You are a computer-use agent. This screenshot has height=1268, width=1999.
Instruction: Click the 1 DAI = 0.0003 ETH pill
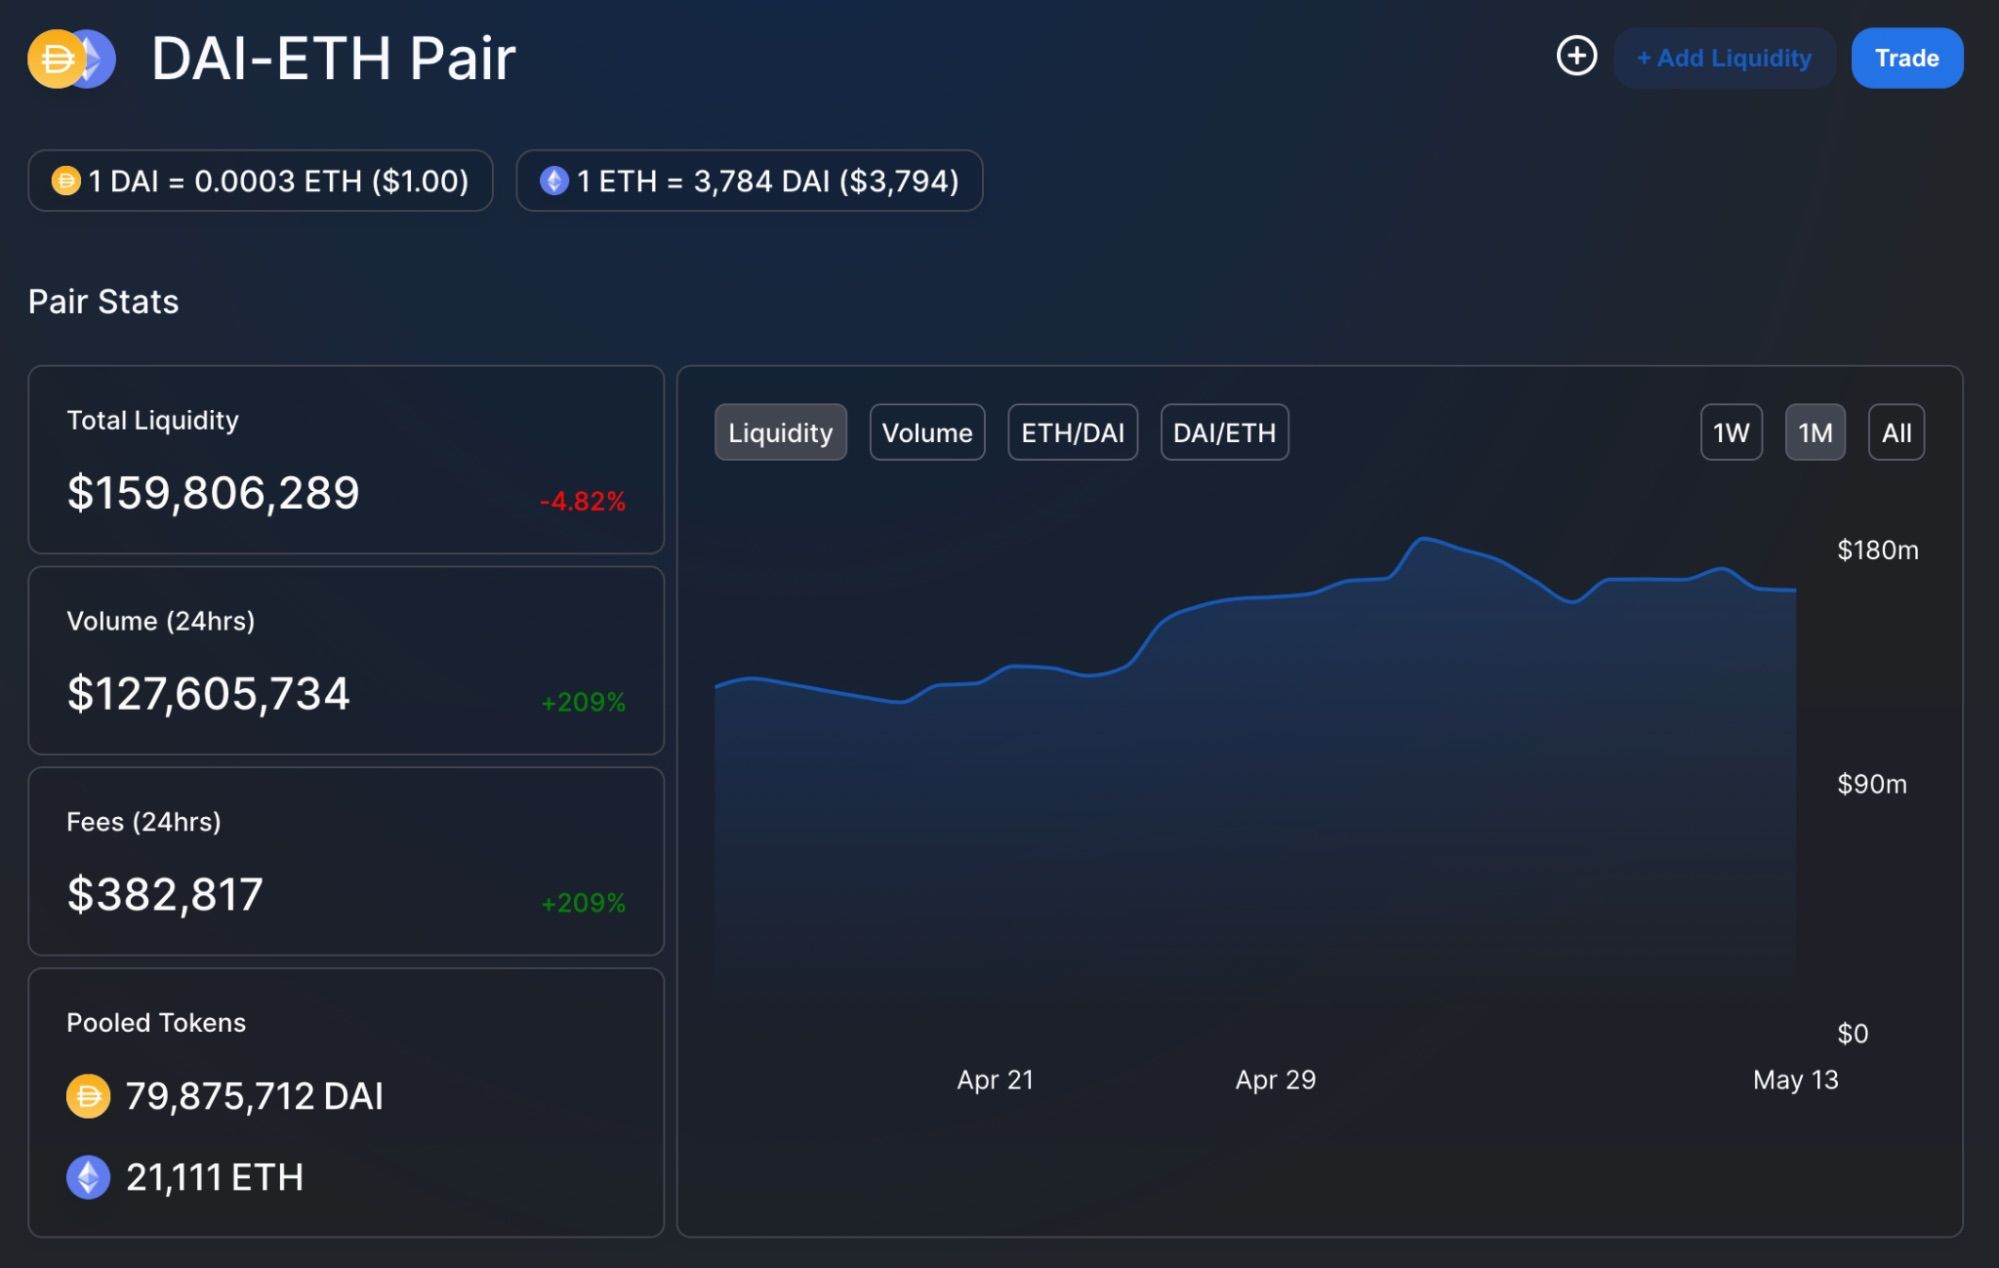pos(260,181)
